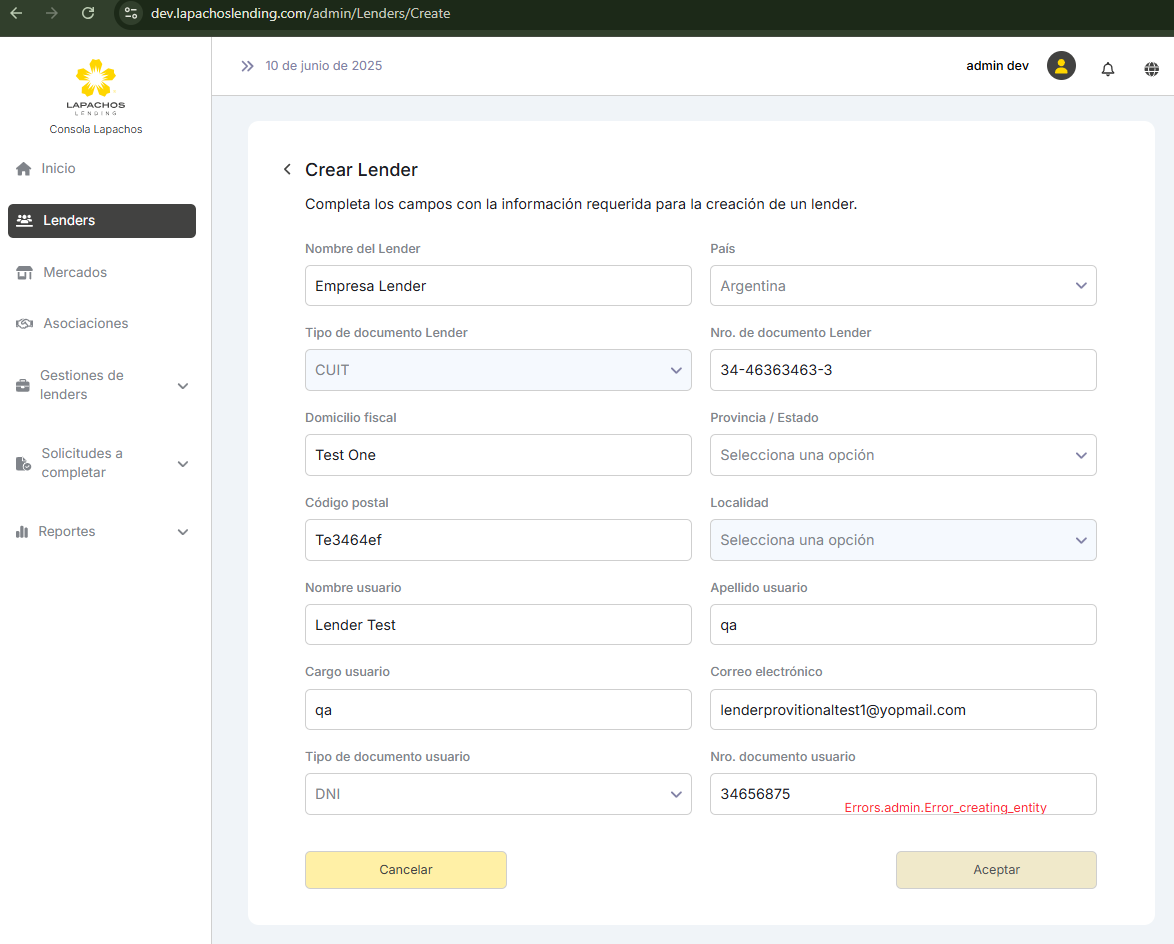Click the Correo electrónico input field
1174x944 pixels.
[902, 710]
